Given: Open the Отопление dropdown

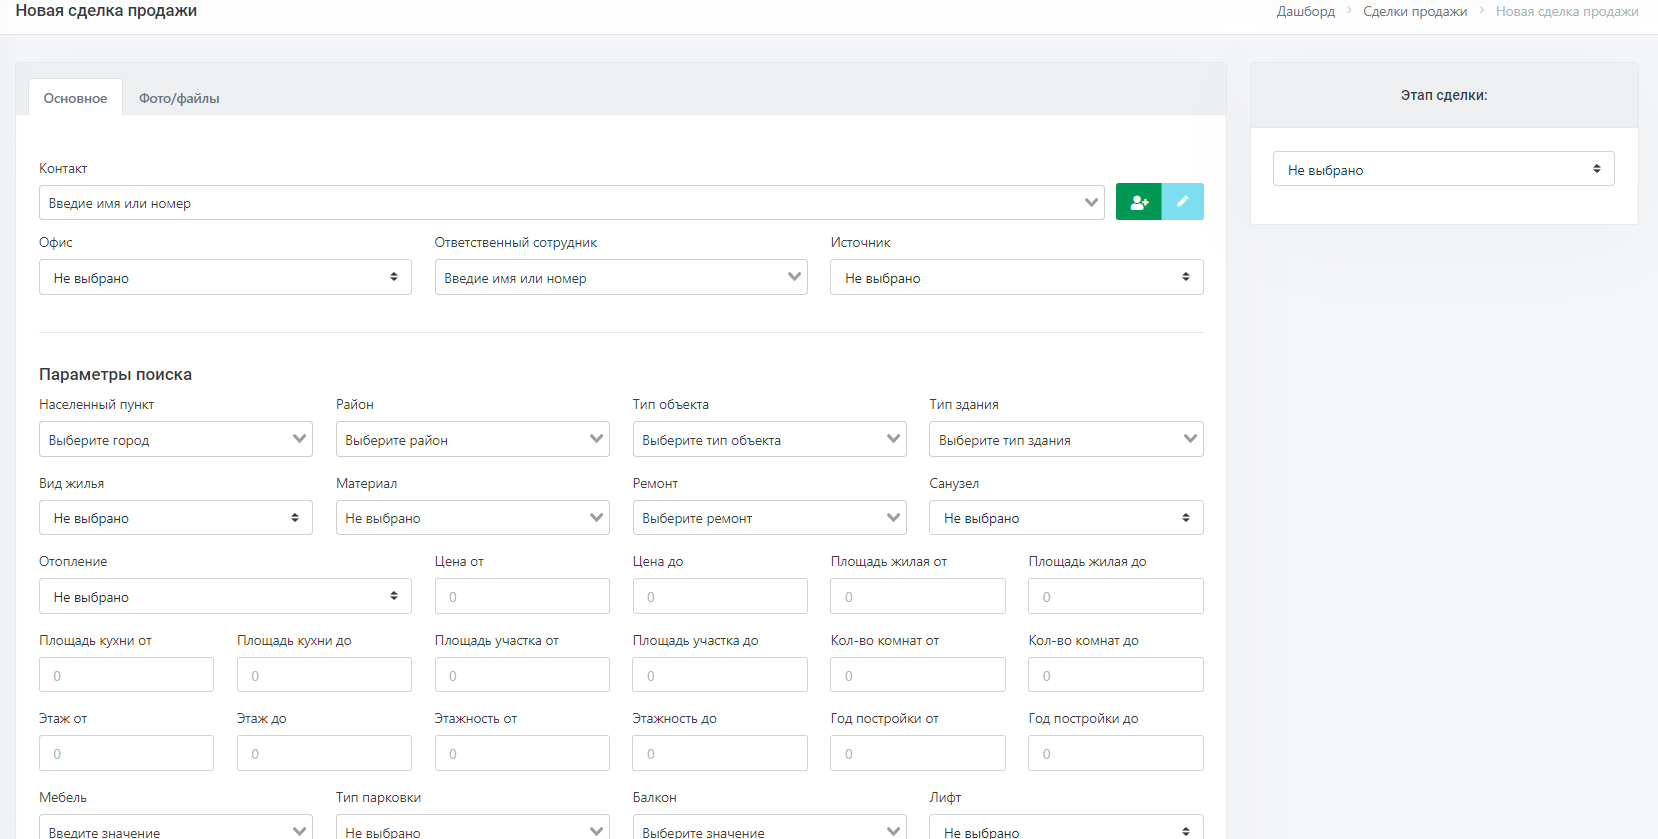Looking at the screenshot, I should point(225,596).
